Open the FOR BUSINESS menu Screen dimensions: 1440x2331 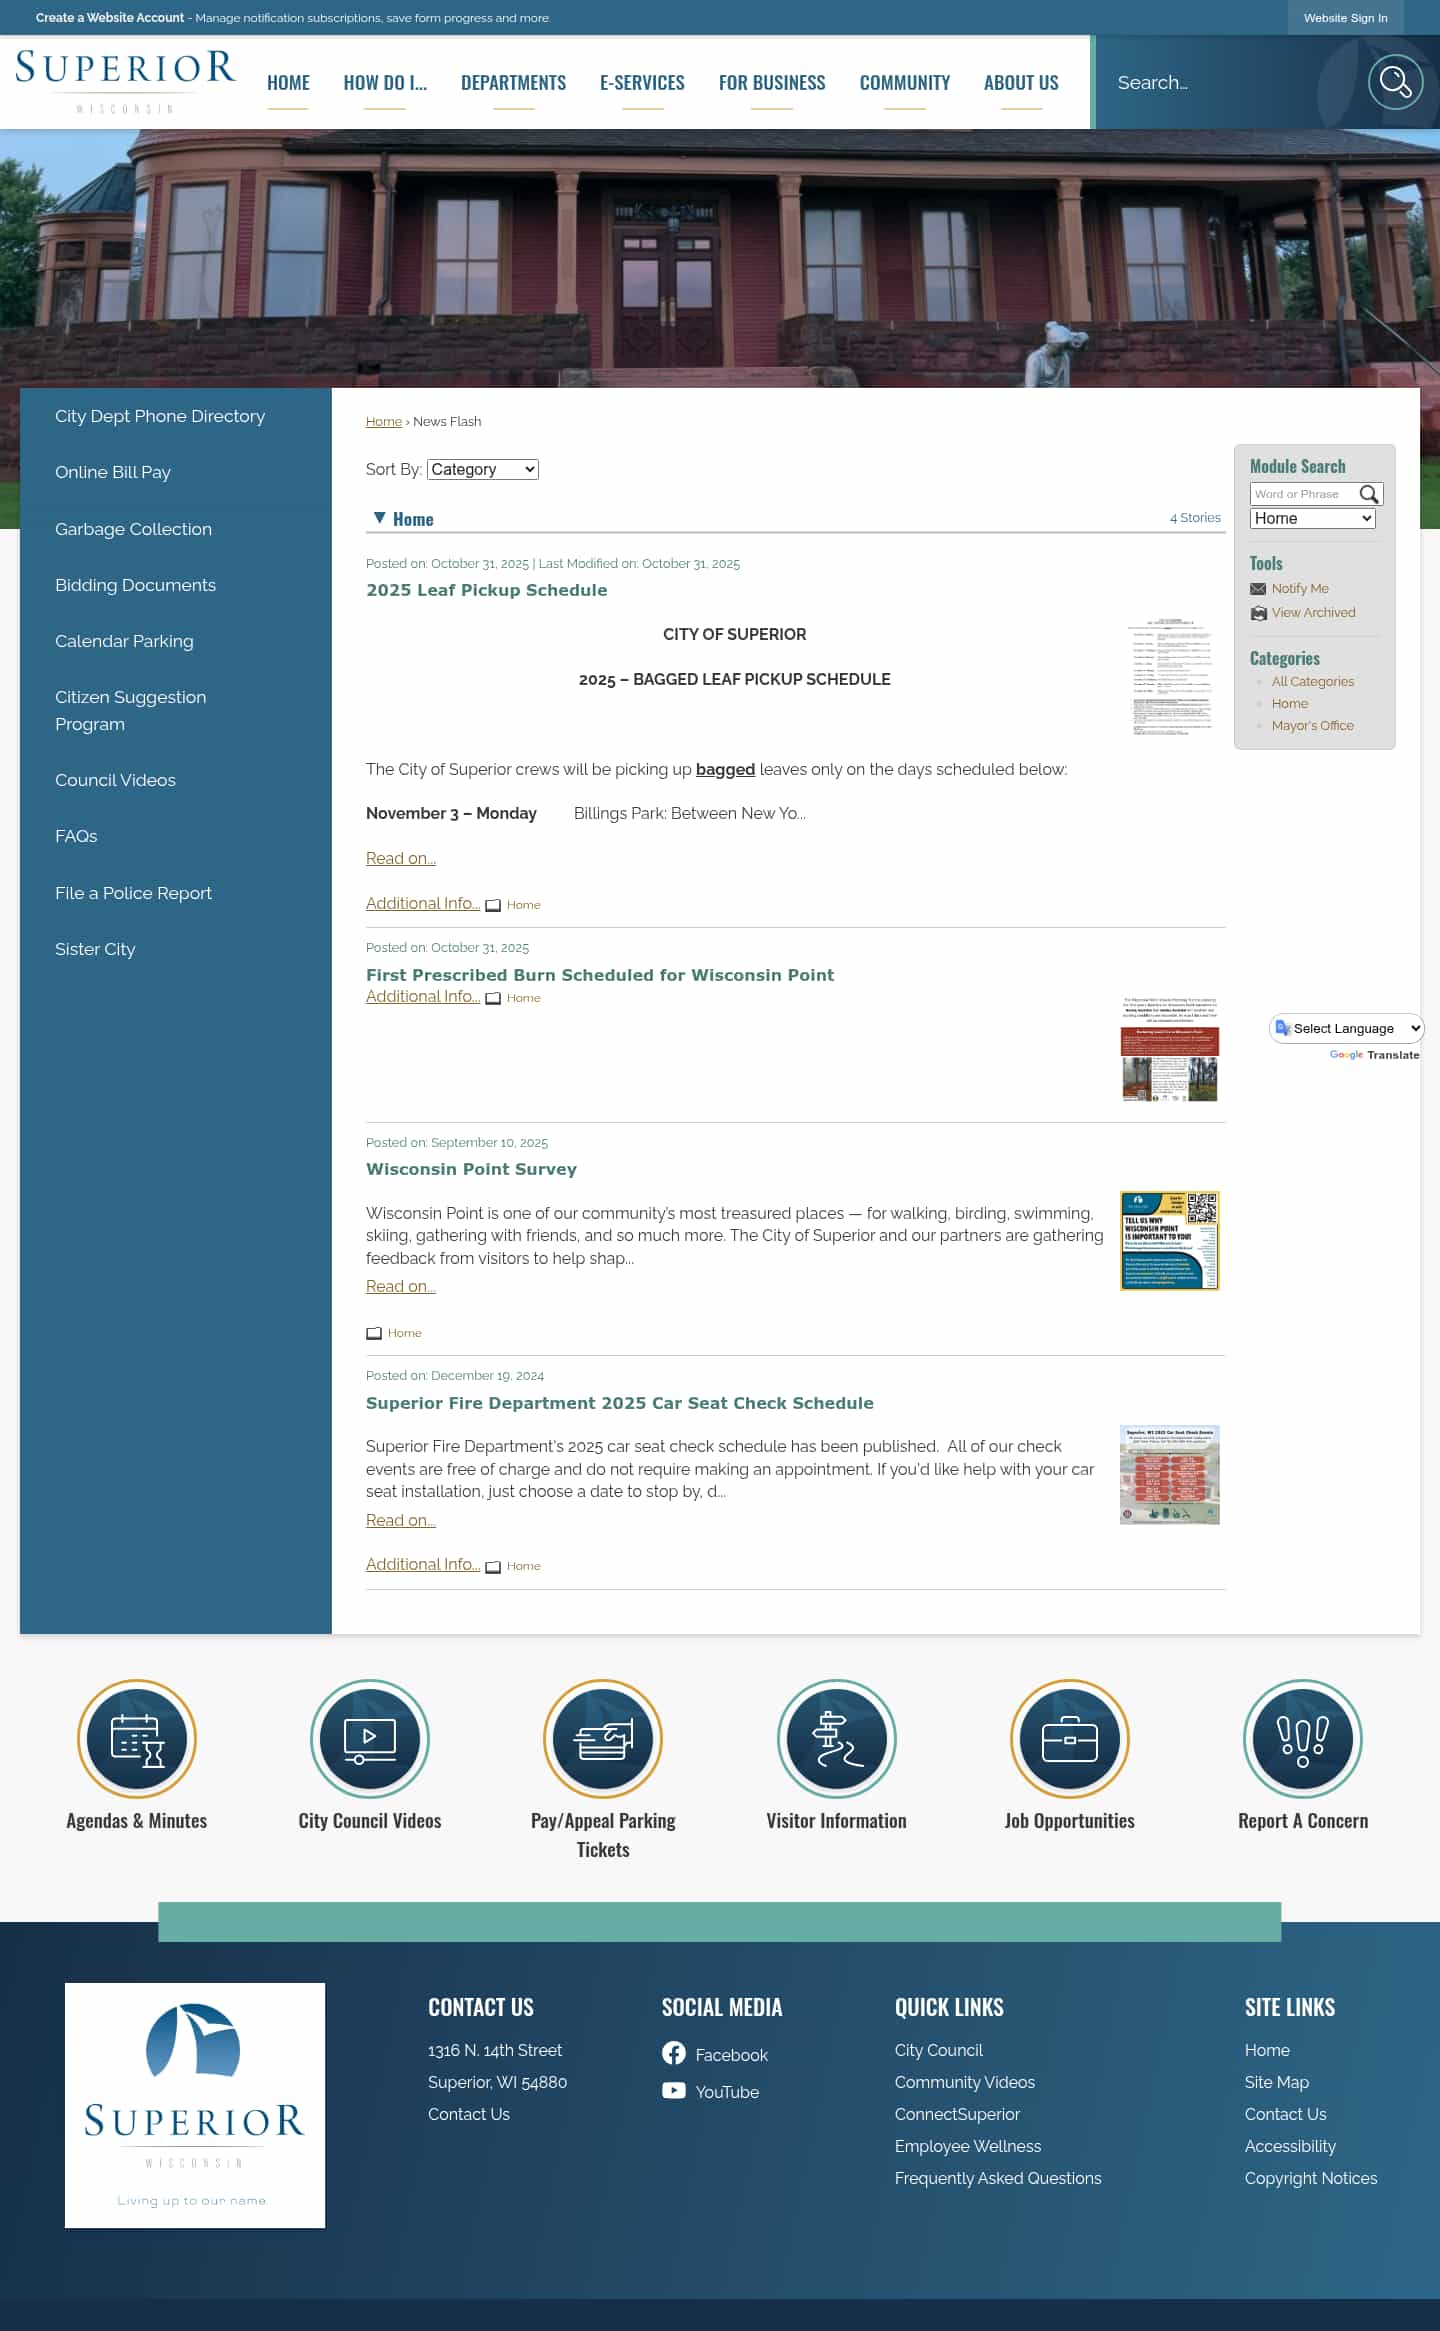[772, 83]
